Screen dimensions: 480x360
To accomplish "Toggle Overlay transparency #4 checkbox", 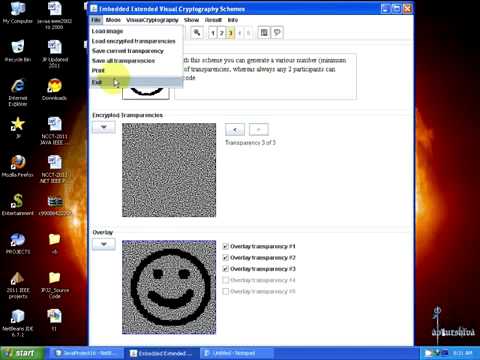I will pos(225,280).
